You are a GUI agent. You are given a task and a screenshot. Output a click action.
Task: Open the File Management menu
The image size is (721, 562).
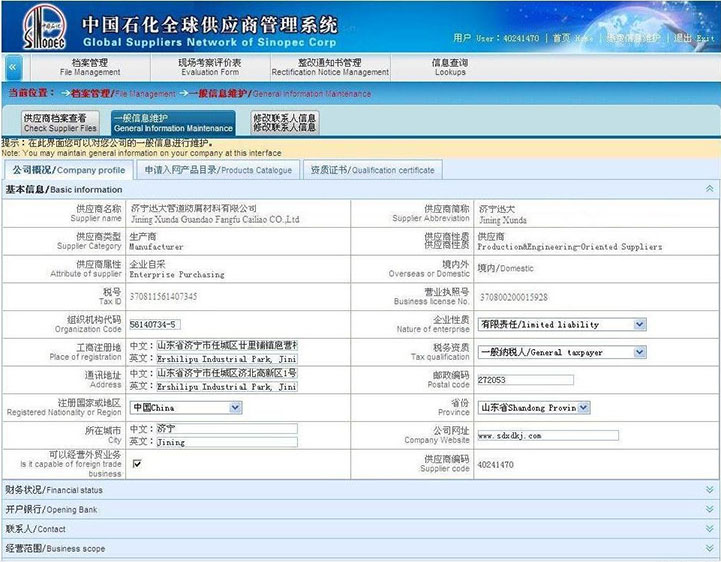(90, 67)
